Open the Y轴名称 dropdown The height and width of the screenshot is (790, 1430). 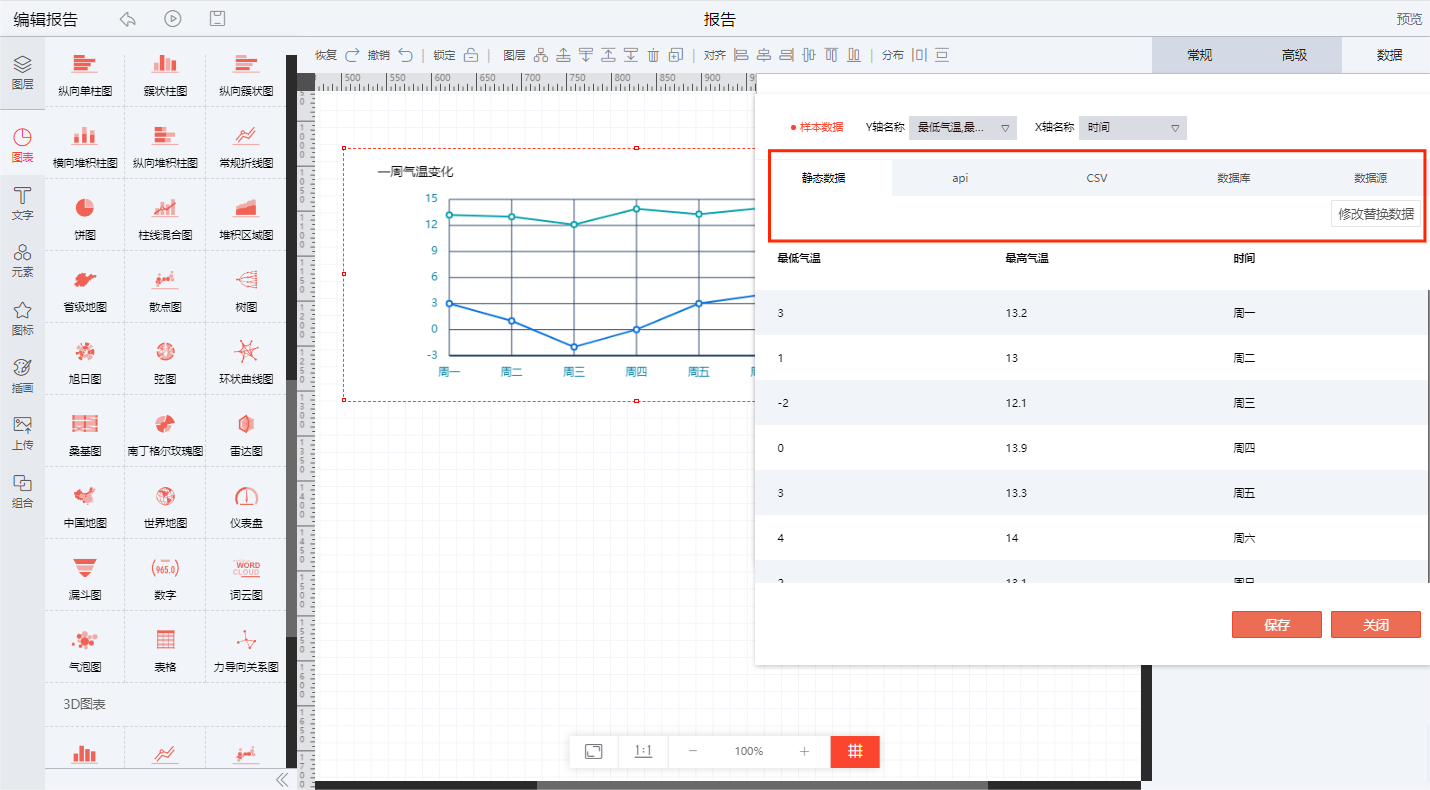click(x=962, y=128)
